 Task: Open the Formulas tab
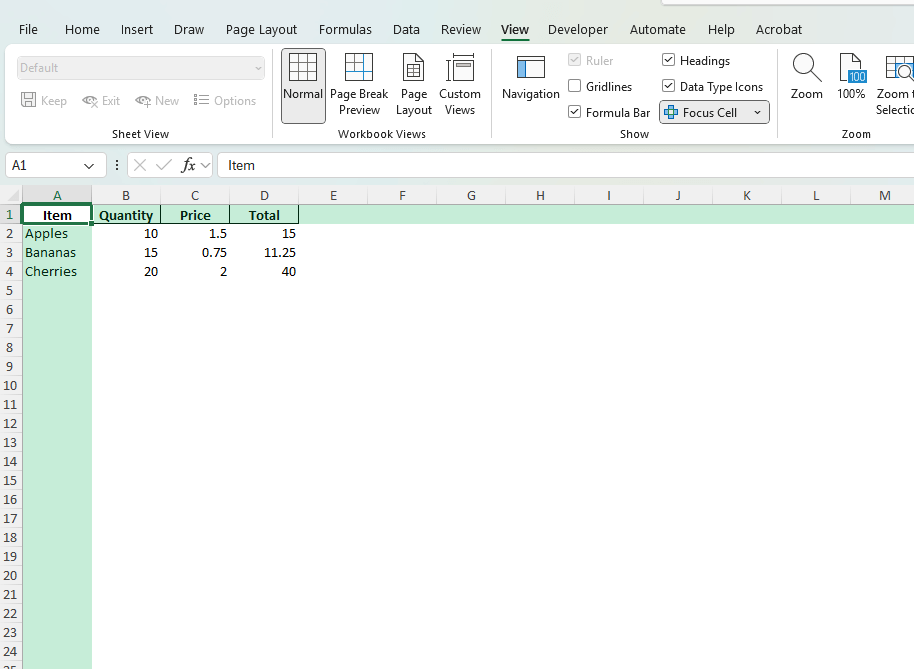345,30
